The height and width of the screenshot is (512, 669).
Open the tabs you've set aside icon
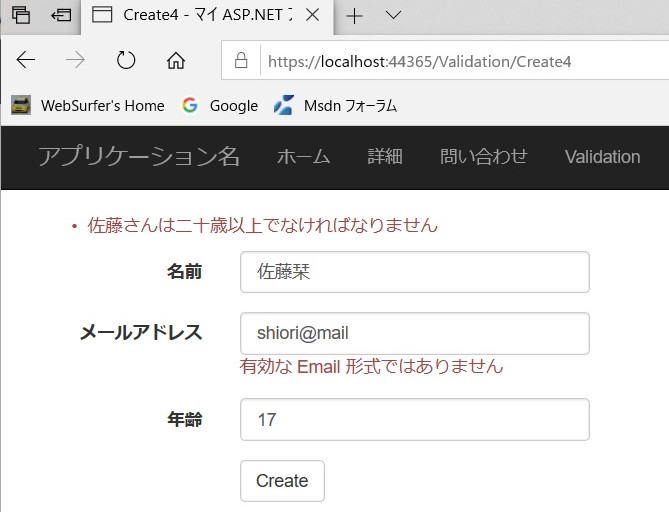tap(21, 15)
